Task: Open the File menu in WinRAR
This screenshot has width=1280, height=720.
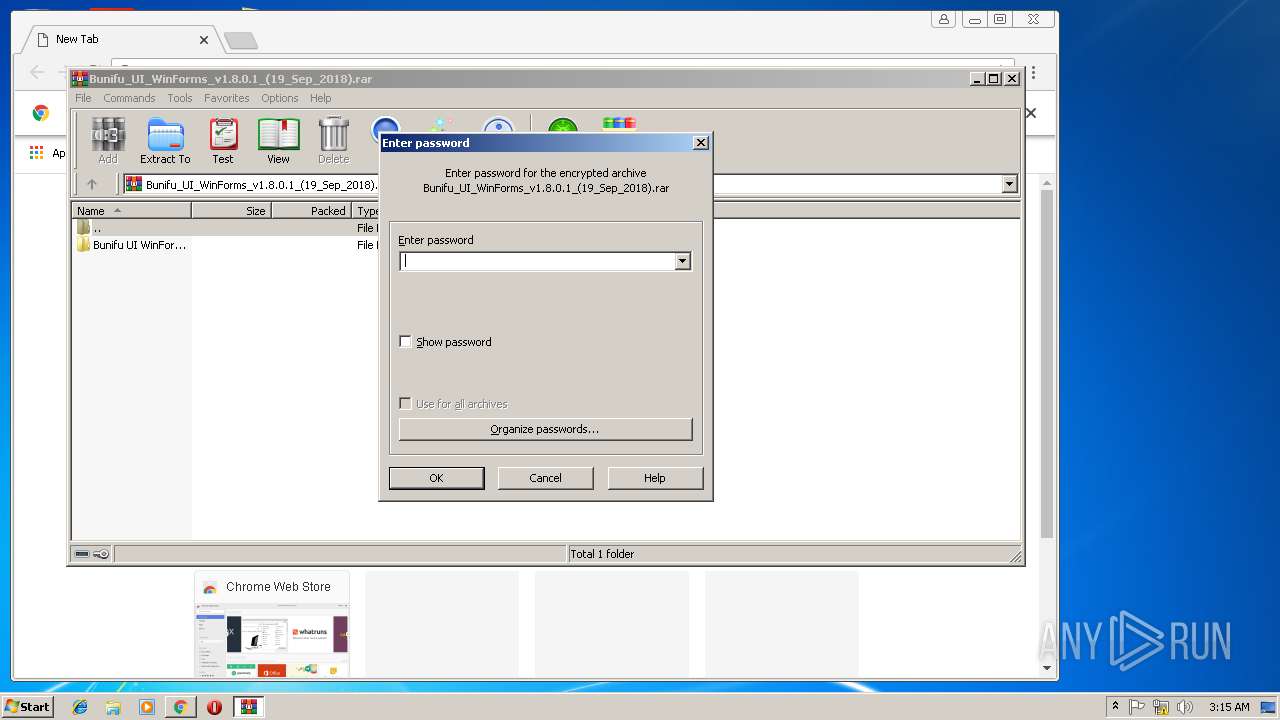Action: point(83,98)
